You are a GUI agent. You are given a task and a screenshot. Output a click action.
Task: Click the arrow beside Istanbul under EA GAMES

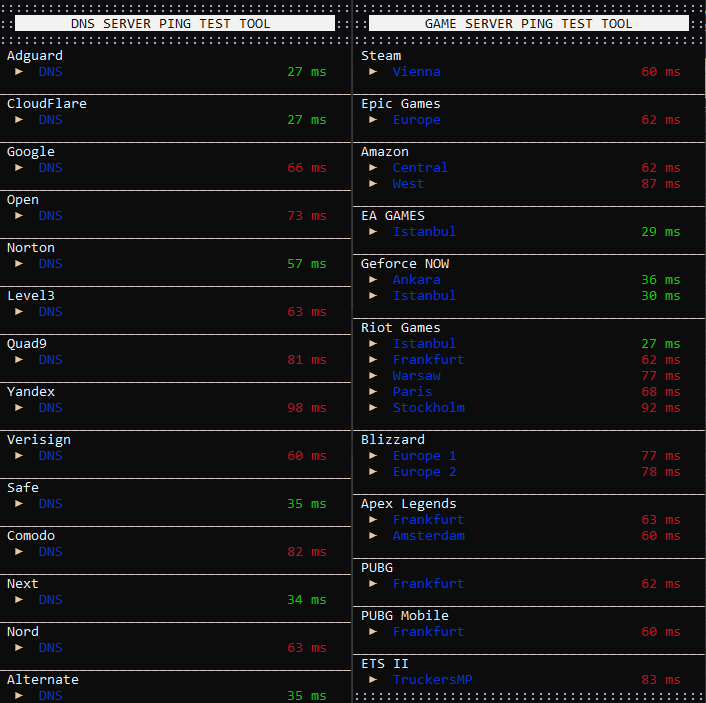pyautogui.click(x=373, y=231)
